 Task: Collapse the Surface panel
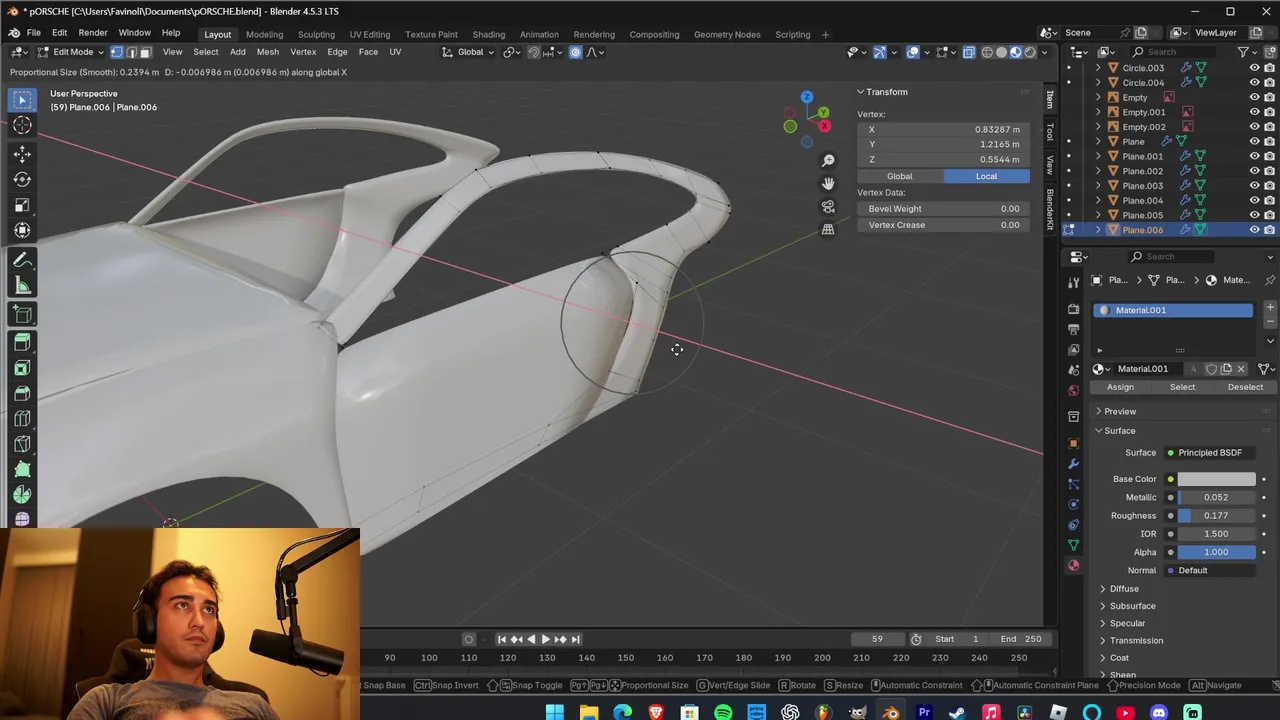[1119, 431]
